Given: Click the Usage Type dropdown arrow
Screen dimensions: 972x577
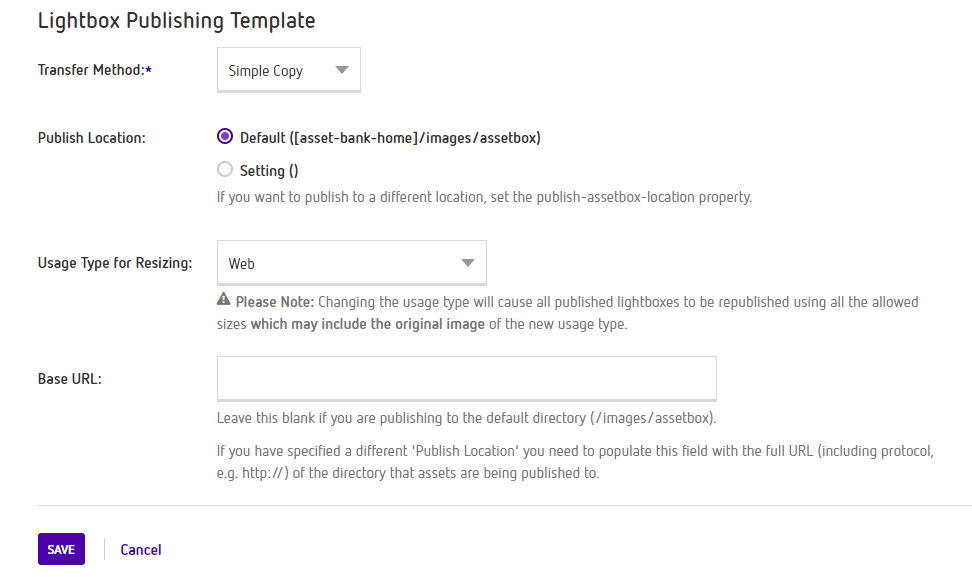Looking at the screenshot, I should pyautogui.click(x=467, y=263).
